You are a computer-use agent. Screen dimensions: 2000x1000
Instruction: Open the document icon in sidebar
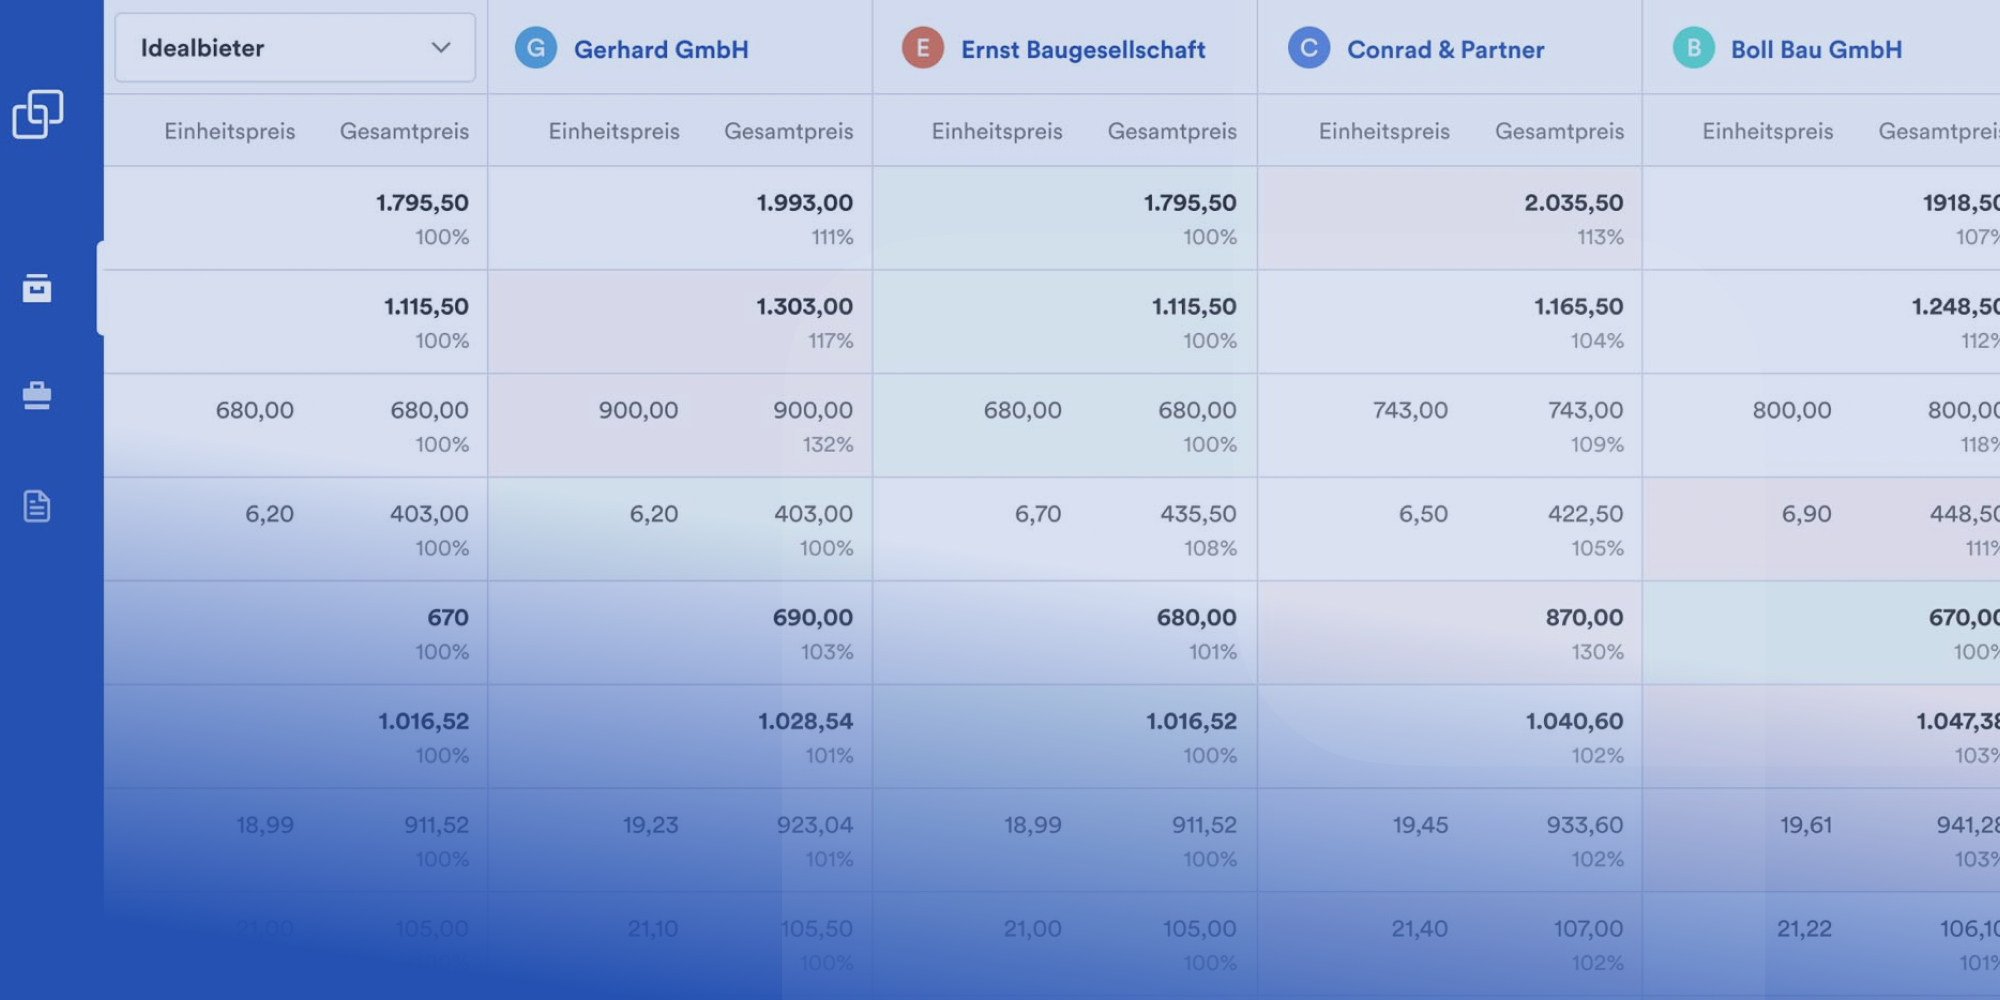(x=37, y=506)
